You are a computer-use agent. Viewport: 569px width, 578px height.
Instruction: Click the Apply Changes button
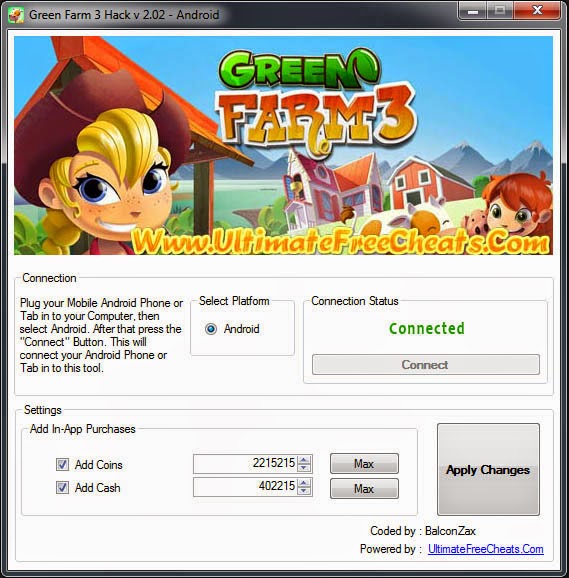[x=488, y=469]
